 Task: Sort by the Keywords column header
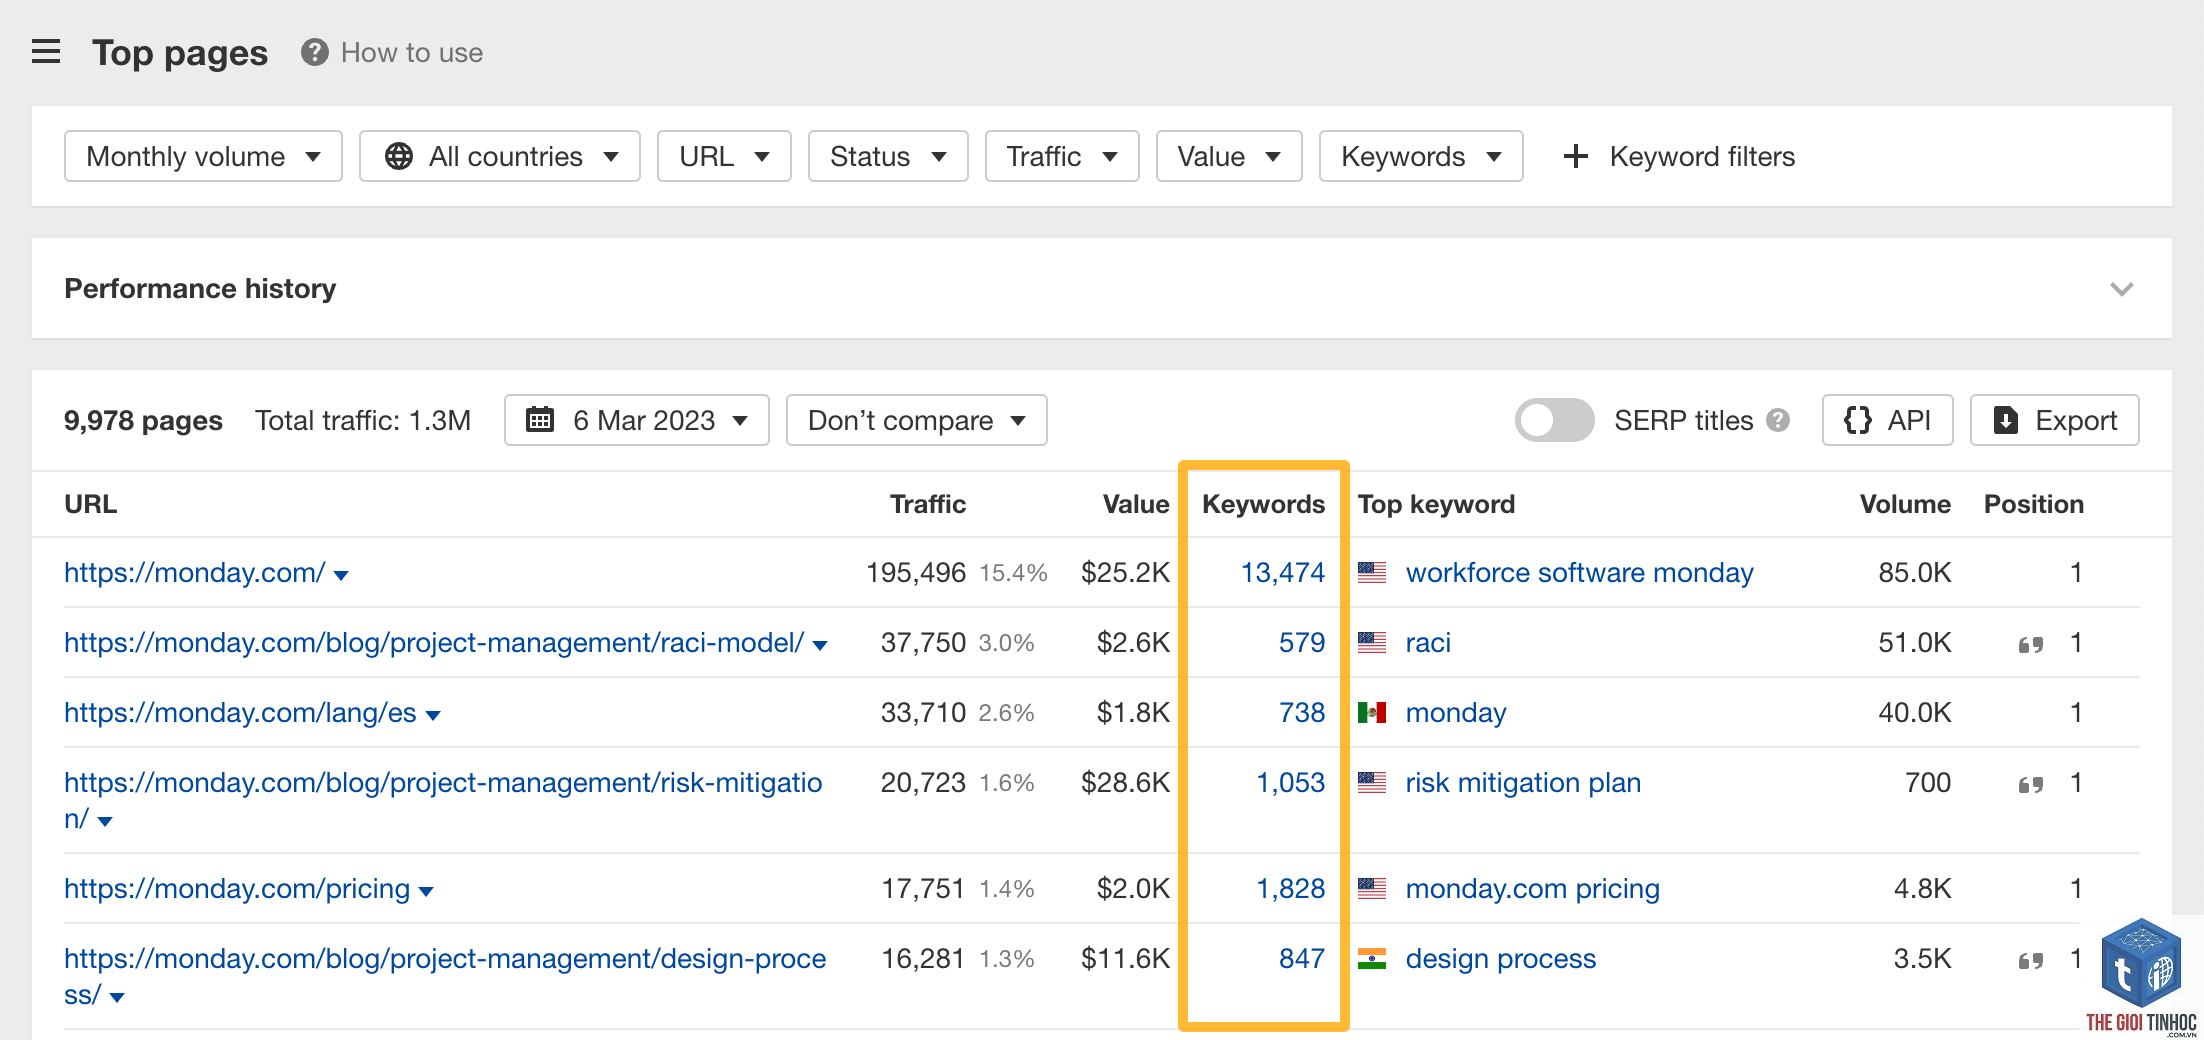[x=1264, y=504]
